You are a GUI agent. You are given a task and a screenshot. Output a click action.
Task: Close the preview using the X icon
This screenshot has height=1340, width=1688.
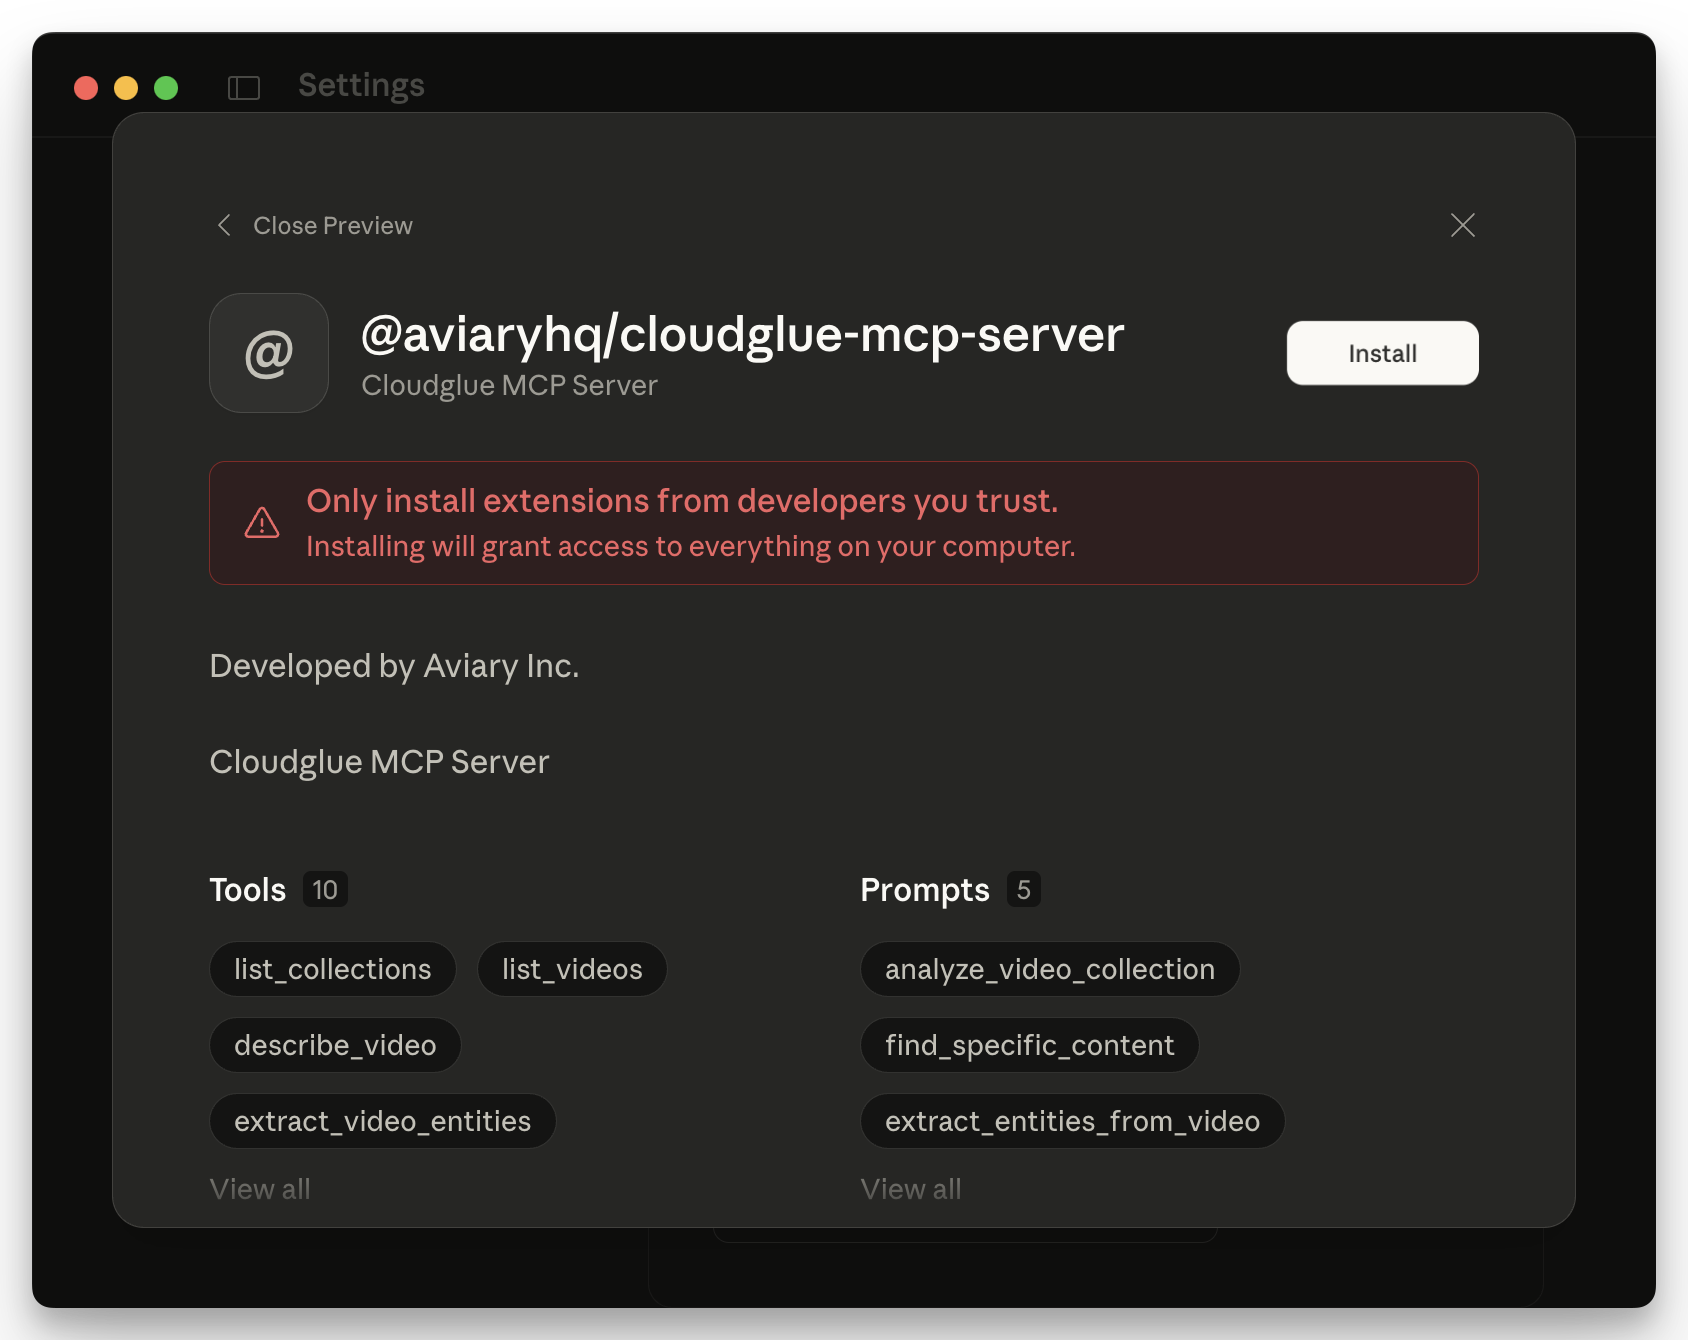click(1463, 226)
